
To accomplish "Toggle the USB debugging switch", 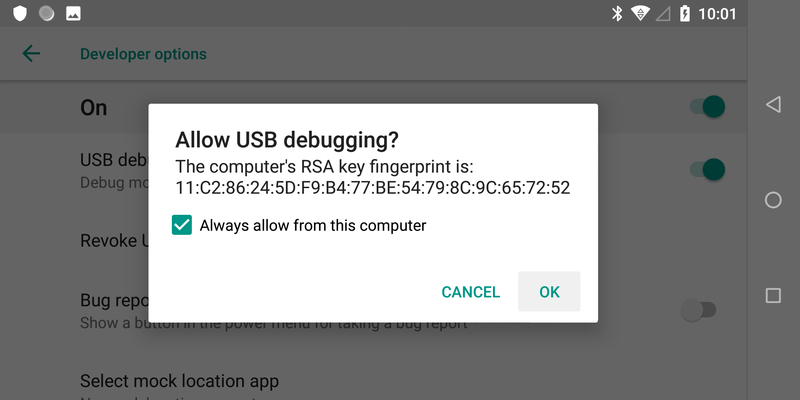I will tap(707, 169).
